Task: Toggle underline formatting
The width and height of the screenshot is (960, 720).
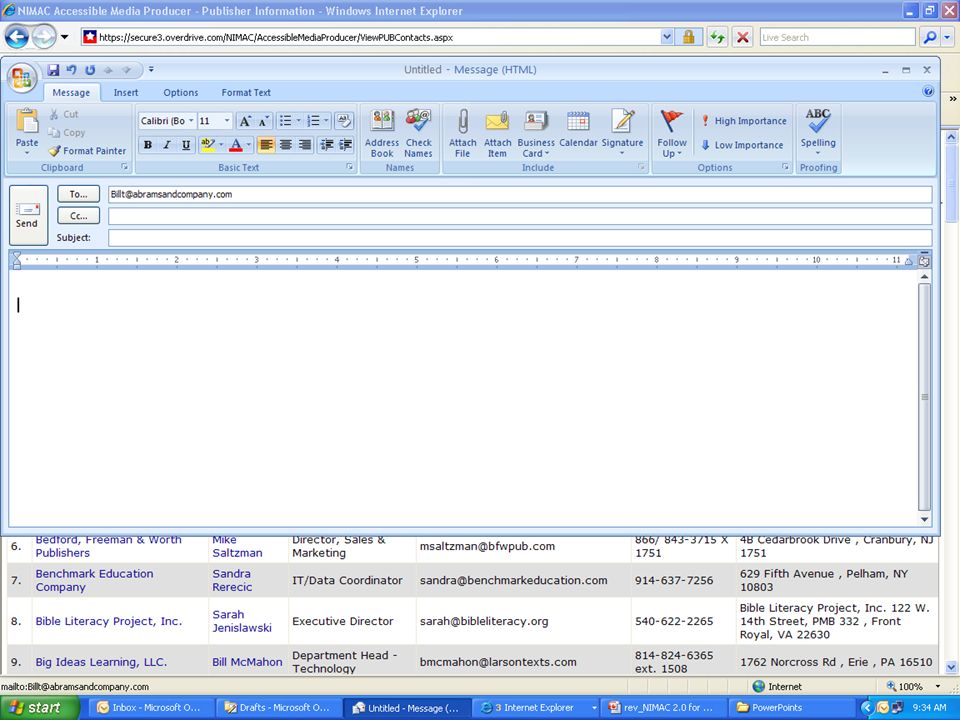Action: (x=186, y=144)
